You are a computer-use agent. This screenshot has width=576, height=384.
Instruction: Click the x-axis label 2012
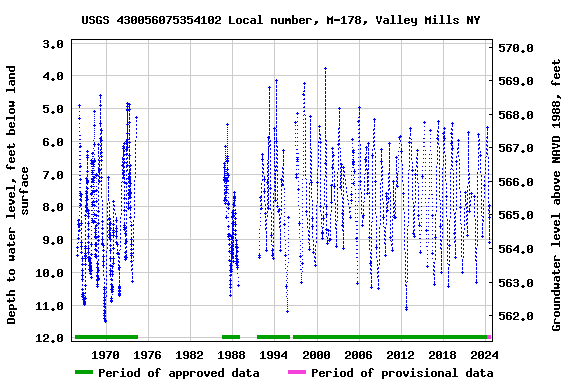[x=400, y=355]
